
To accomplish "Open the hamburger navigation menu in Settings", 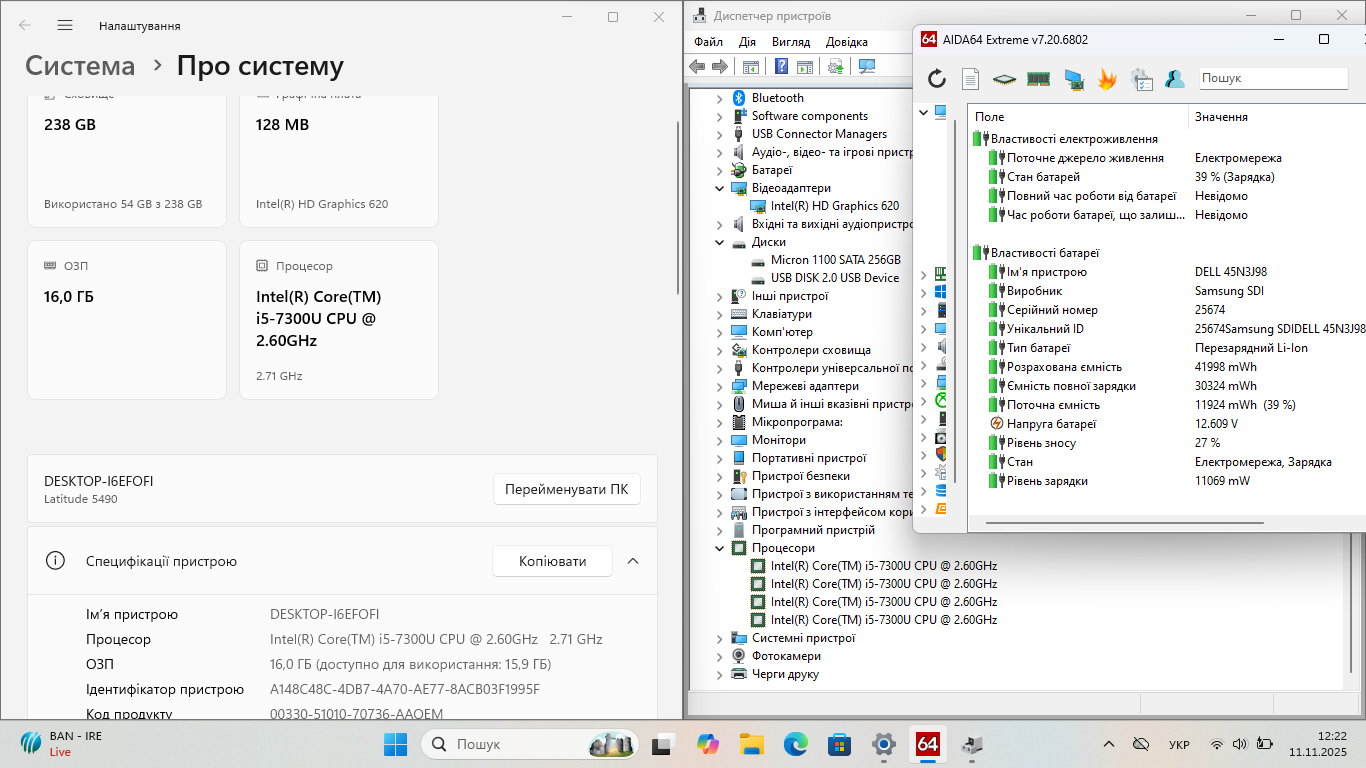I will click(65, 25).
